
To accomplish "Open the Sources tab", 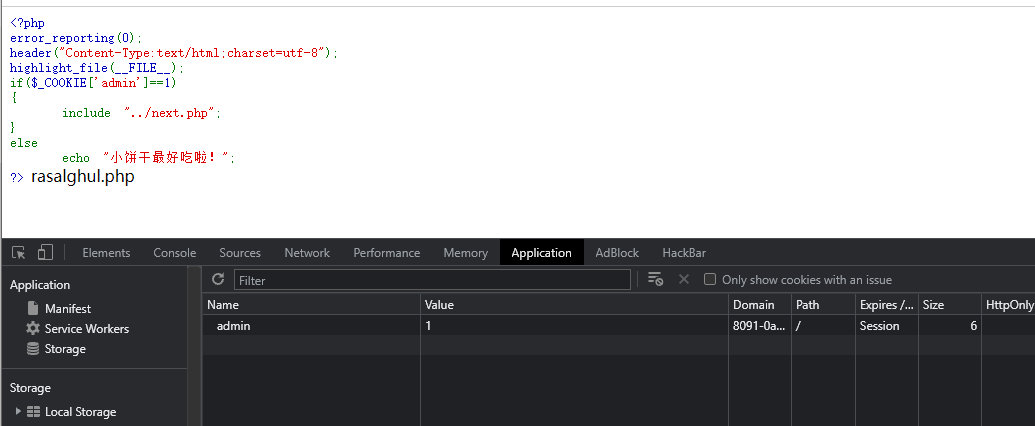I will 240,253.
